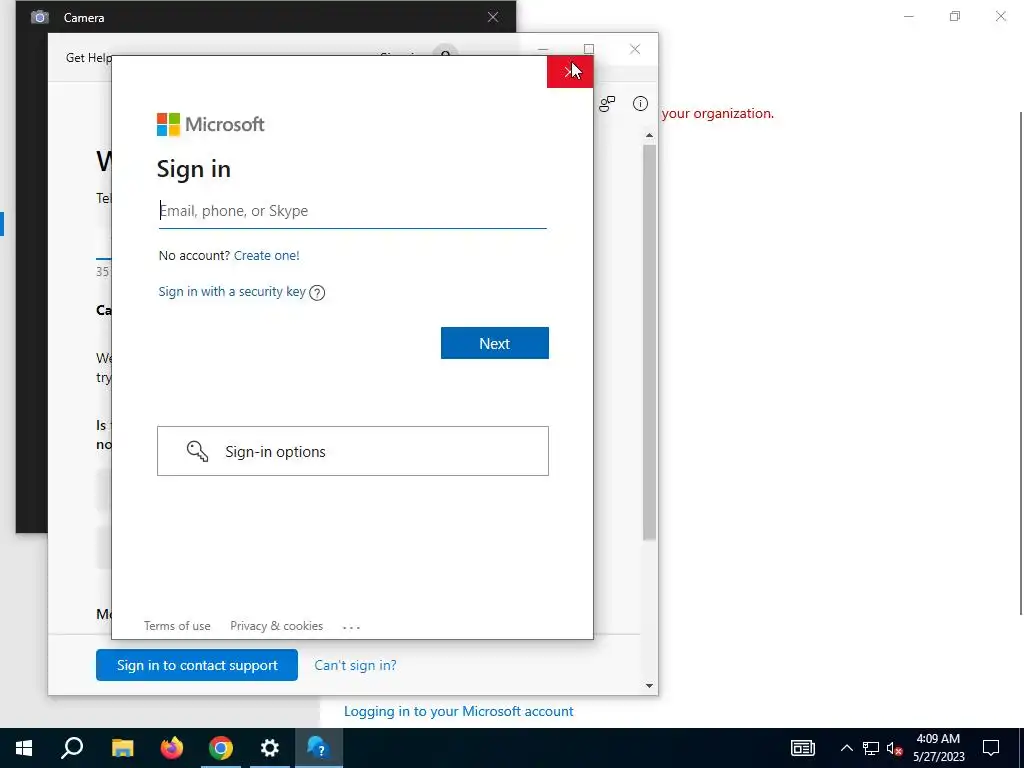This screenshot has width=1024, height=768.
Task: Click Get Help scrollbar down arrow
Action: tap(649, 685)
